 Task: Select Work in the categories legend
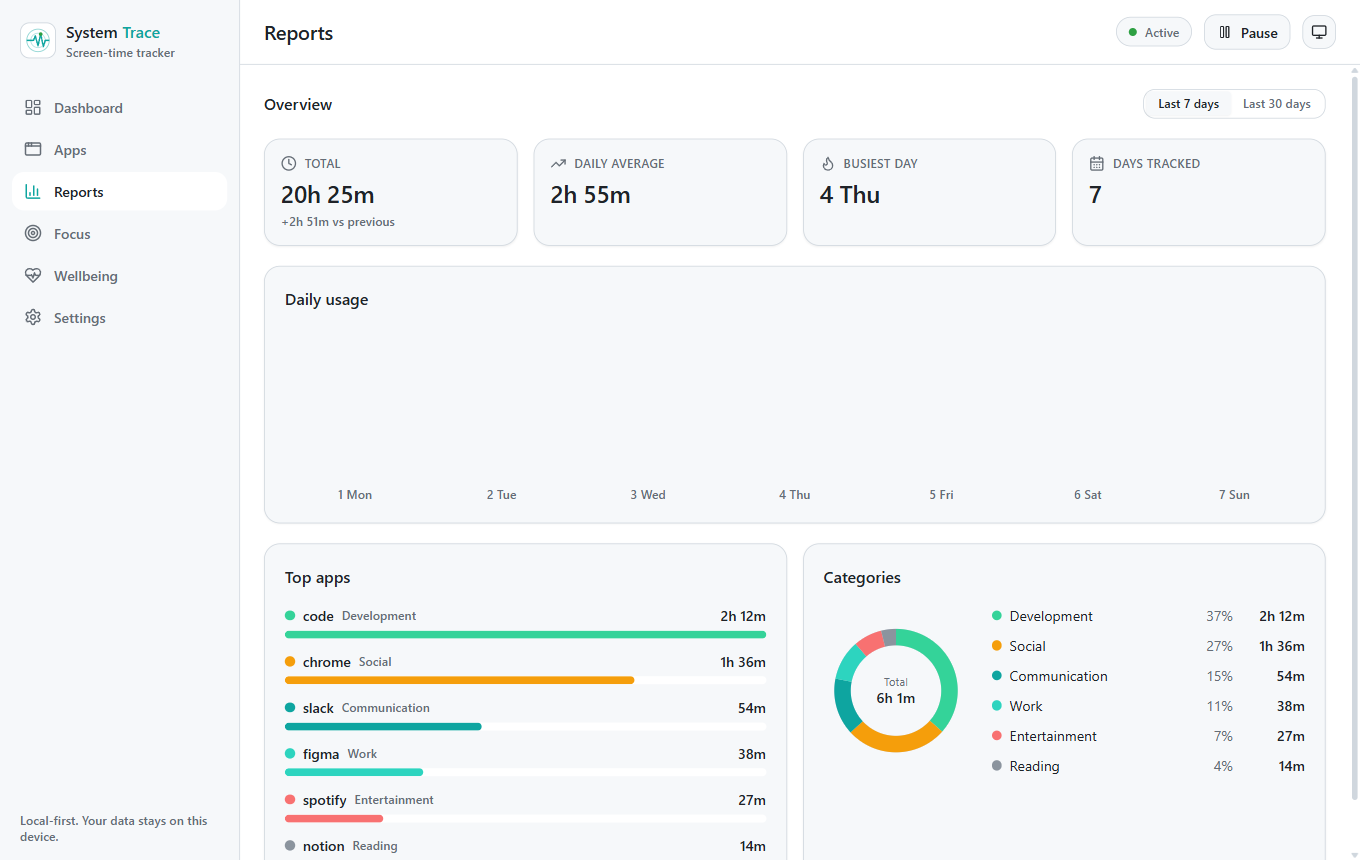[1026, 706]
